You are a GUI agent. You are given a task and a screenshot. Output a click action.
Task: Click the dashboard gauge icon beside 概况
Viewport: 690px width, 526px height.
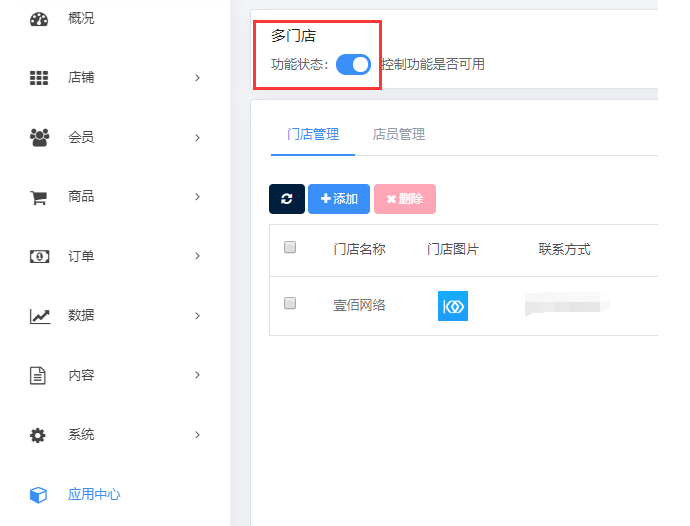(x=39, y=19)
